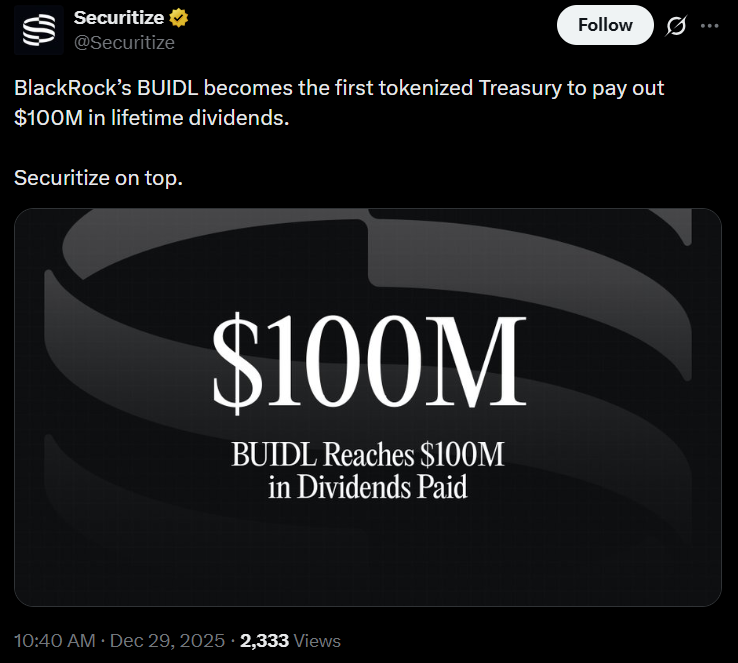The image size is (738, 663).
Task: Click "BUIDL Reaches $100M" caption in image
Action: [x=368, y=456]
